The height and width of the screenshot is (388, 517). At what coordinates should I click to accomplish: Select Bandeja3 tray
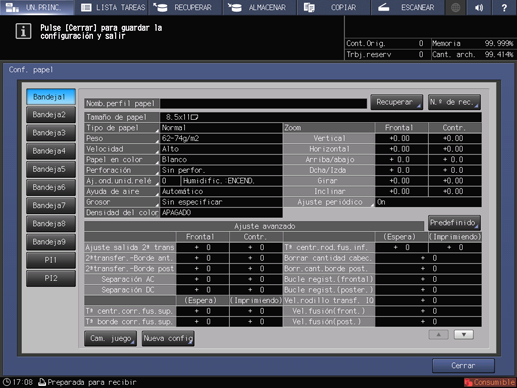(51, 133)
